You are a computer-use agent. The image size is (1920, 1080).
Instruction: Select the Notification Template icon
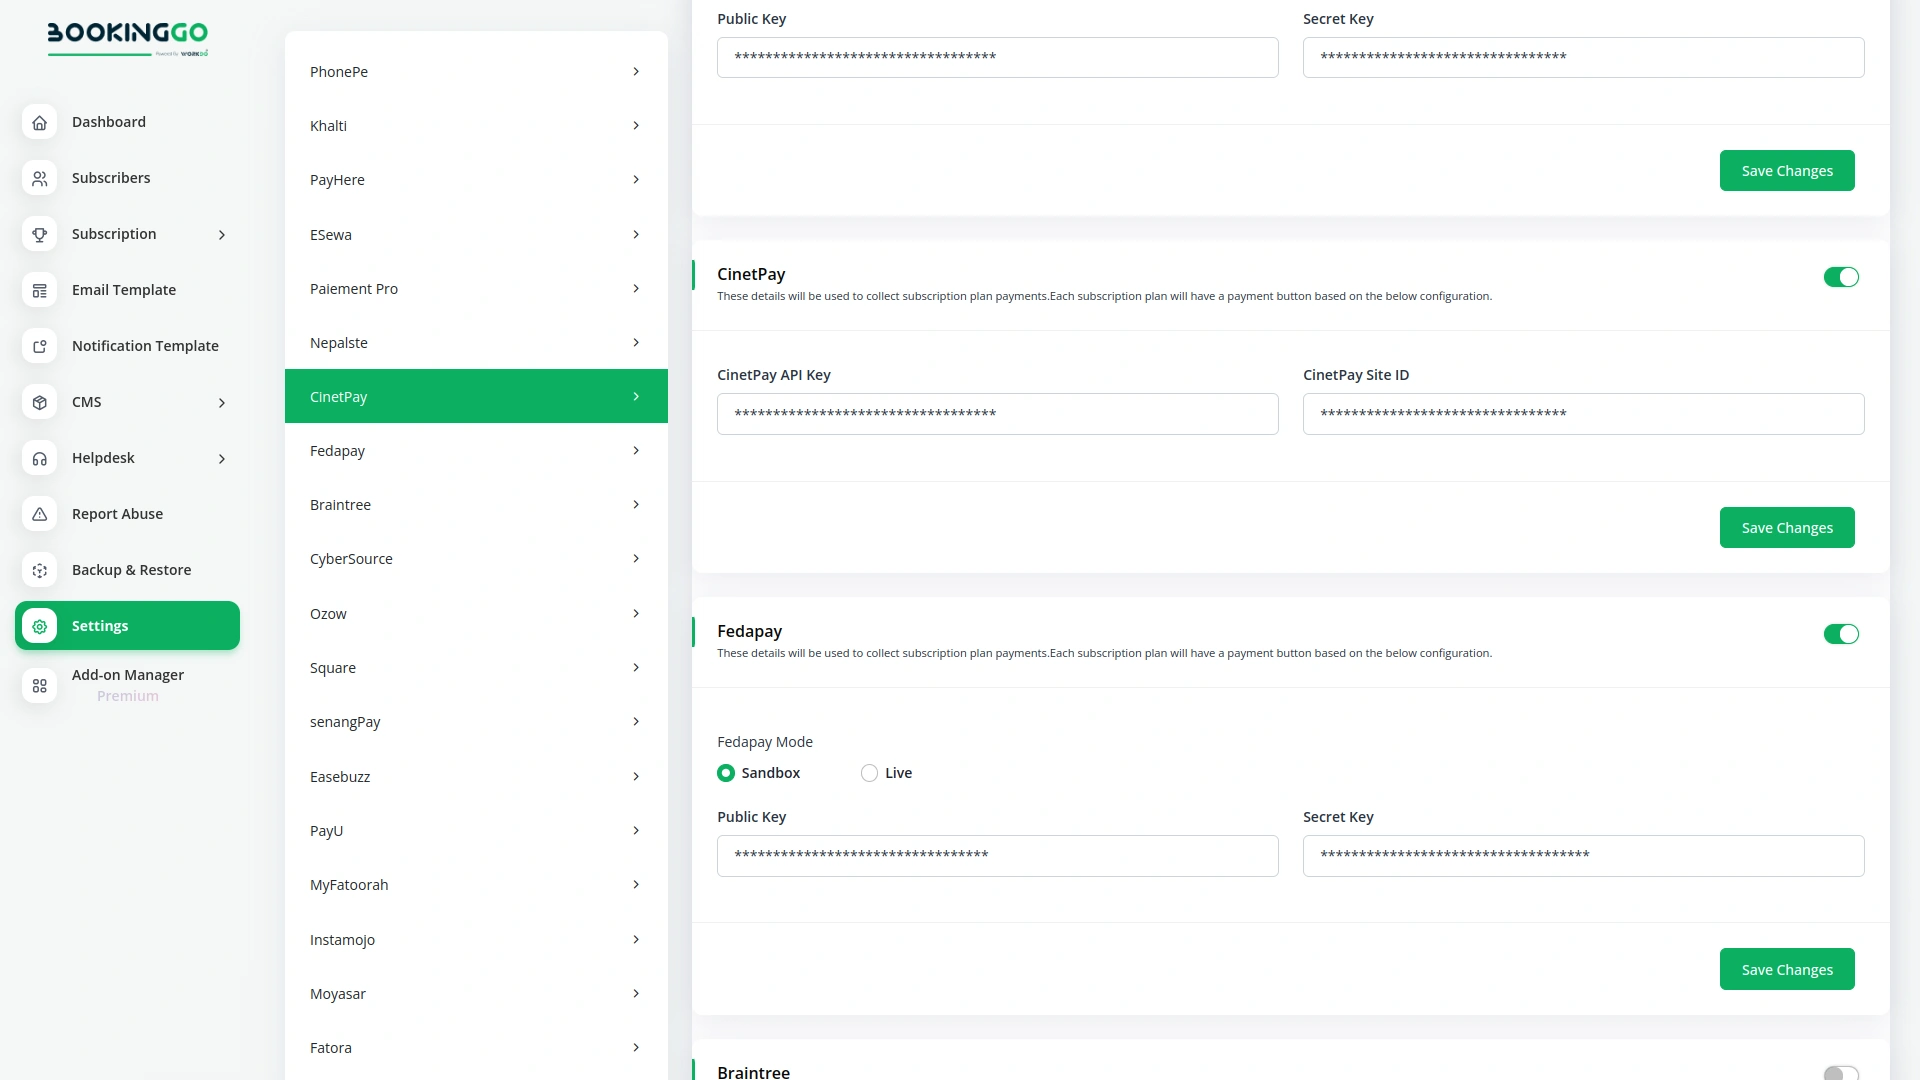coord(39,346)
